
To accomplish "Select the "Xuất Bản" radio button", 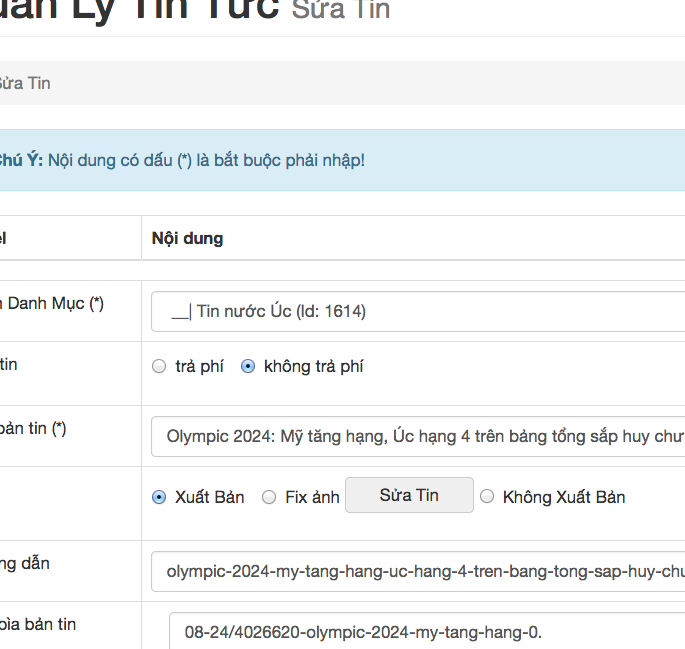I will click(159, 497).
